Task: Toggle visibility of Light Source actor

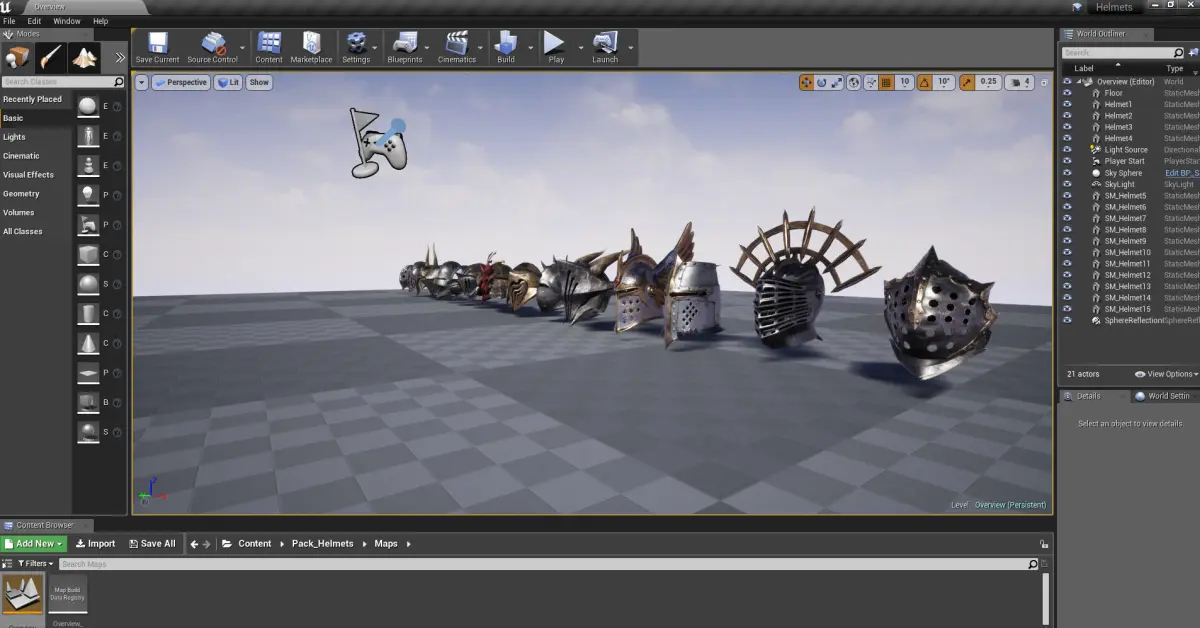Action: coord(1067,150)
